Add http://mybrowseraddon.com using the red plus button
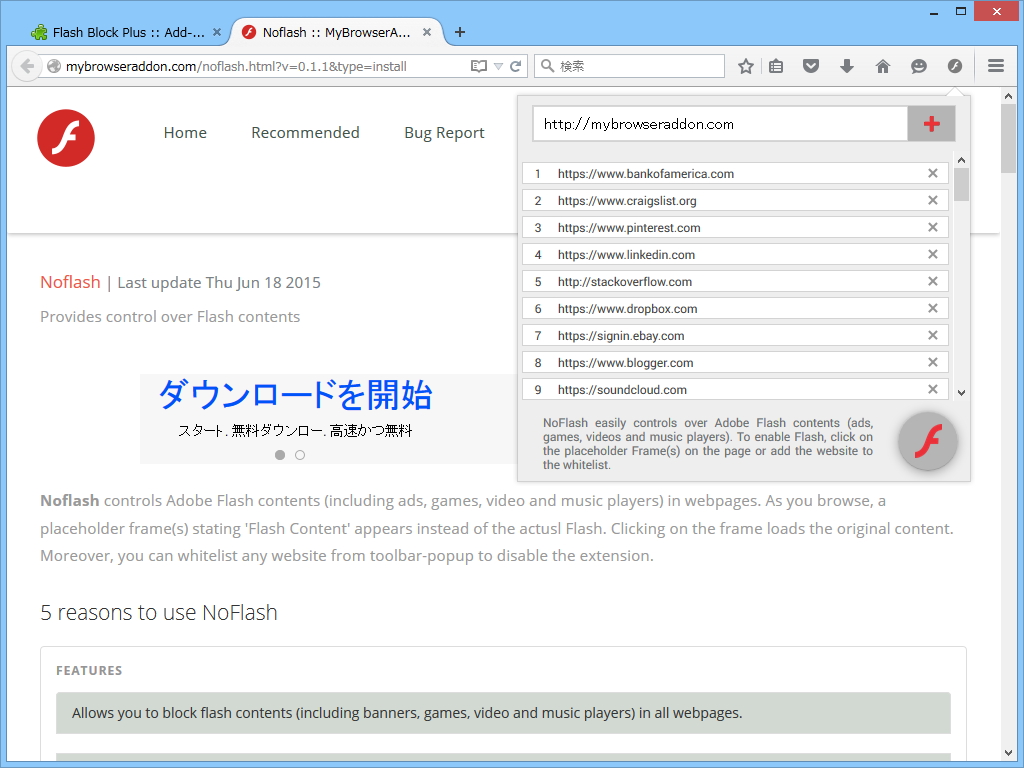Image resolution: width=1024 pixels, height=768 pixels. coord(930,123)
